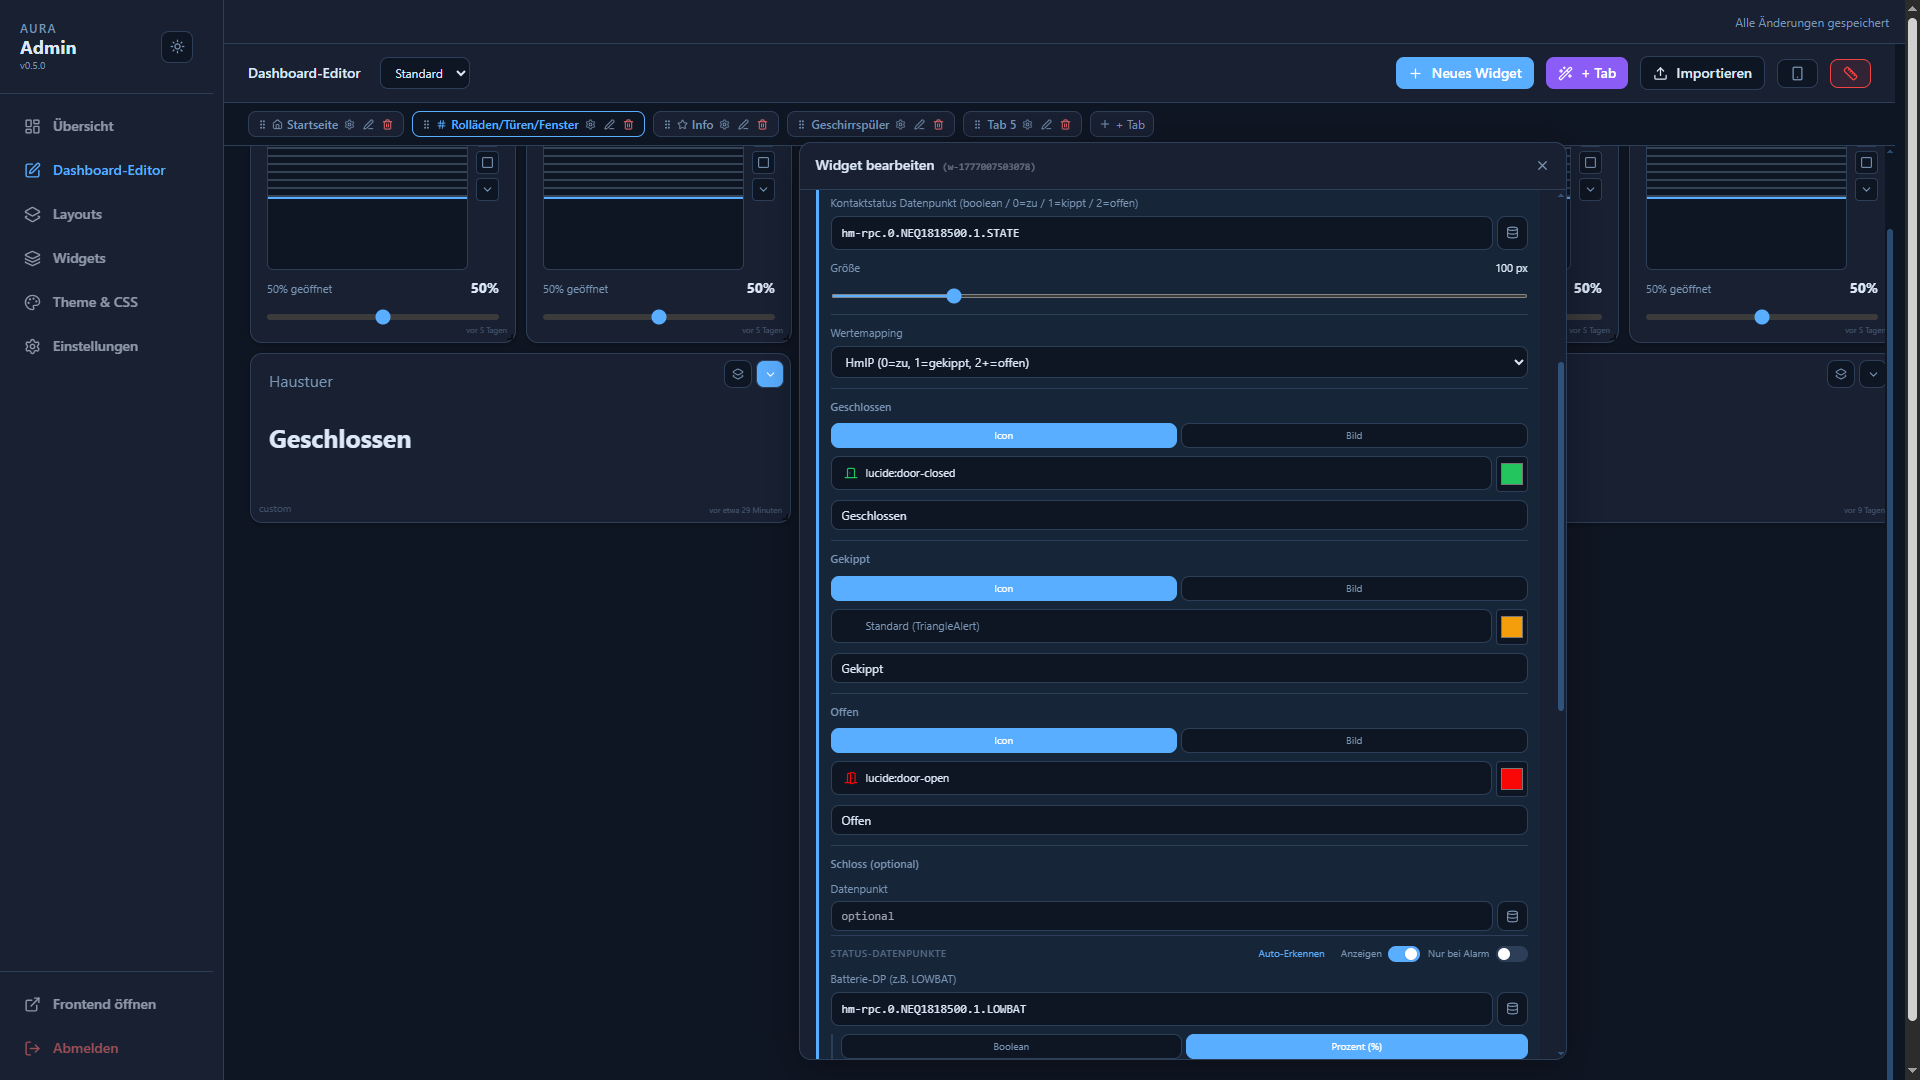Click the theme brightness icon near AURA Admin

tap(177, 47)
